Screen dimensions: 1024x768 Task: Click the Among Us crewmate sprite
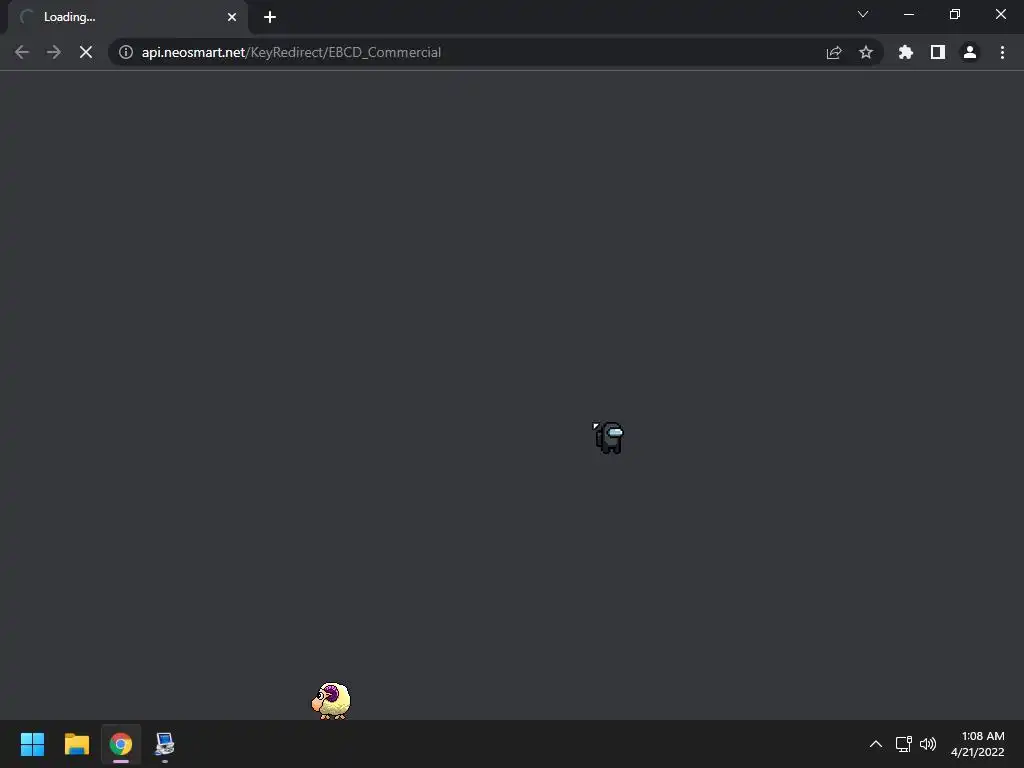click(609, 438)
